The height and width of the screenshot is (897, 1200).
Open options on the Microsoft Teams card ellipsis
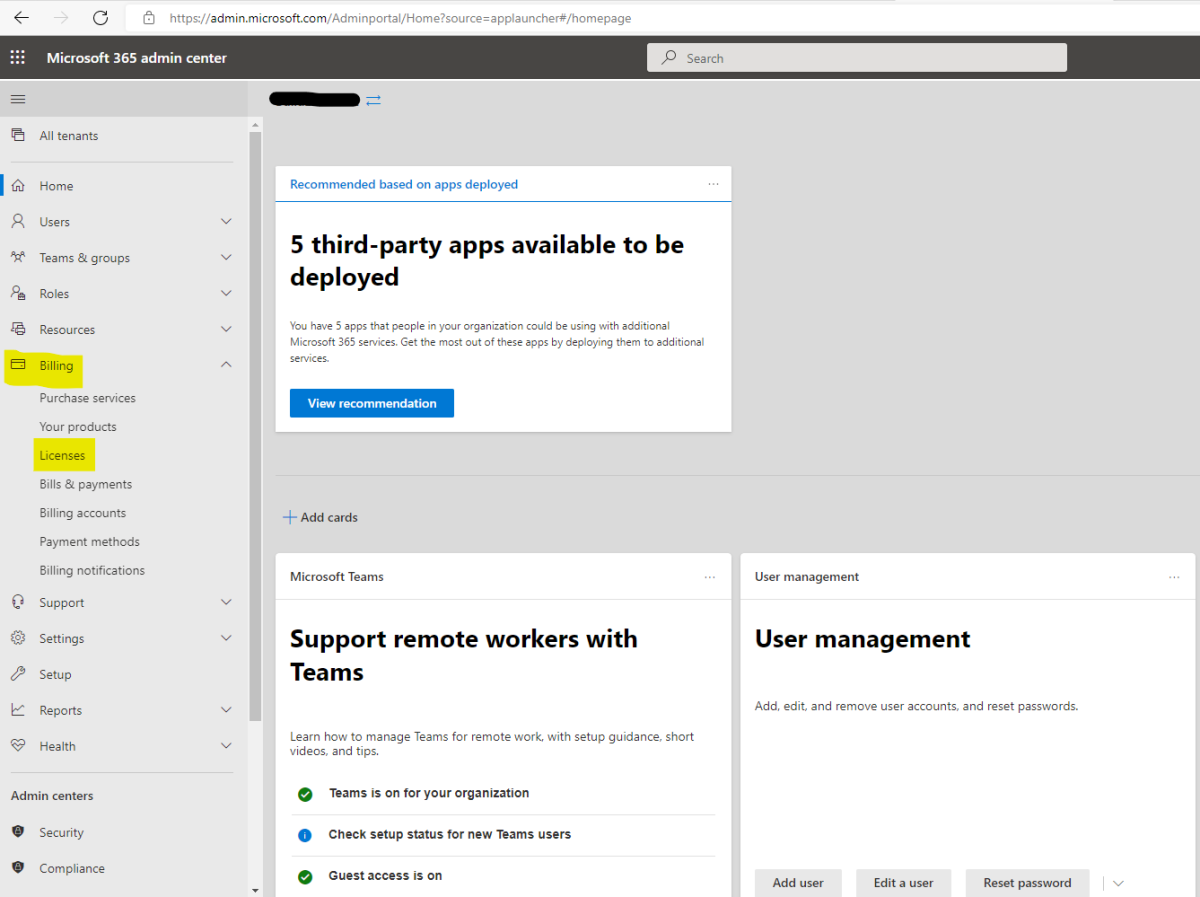coord(710,577)
